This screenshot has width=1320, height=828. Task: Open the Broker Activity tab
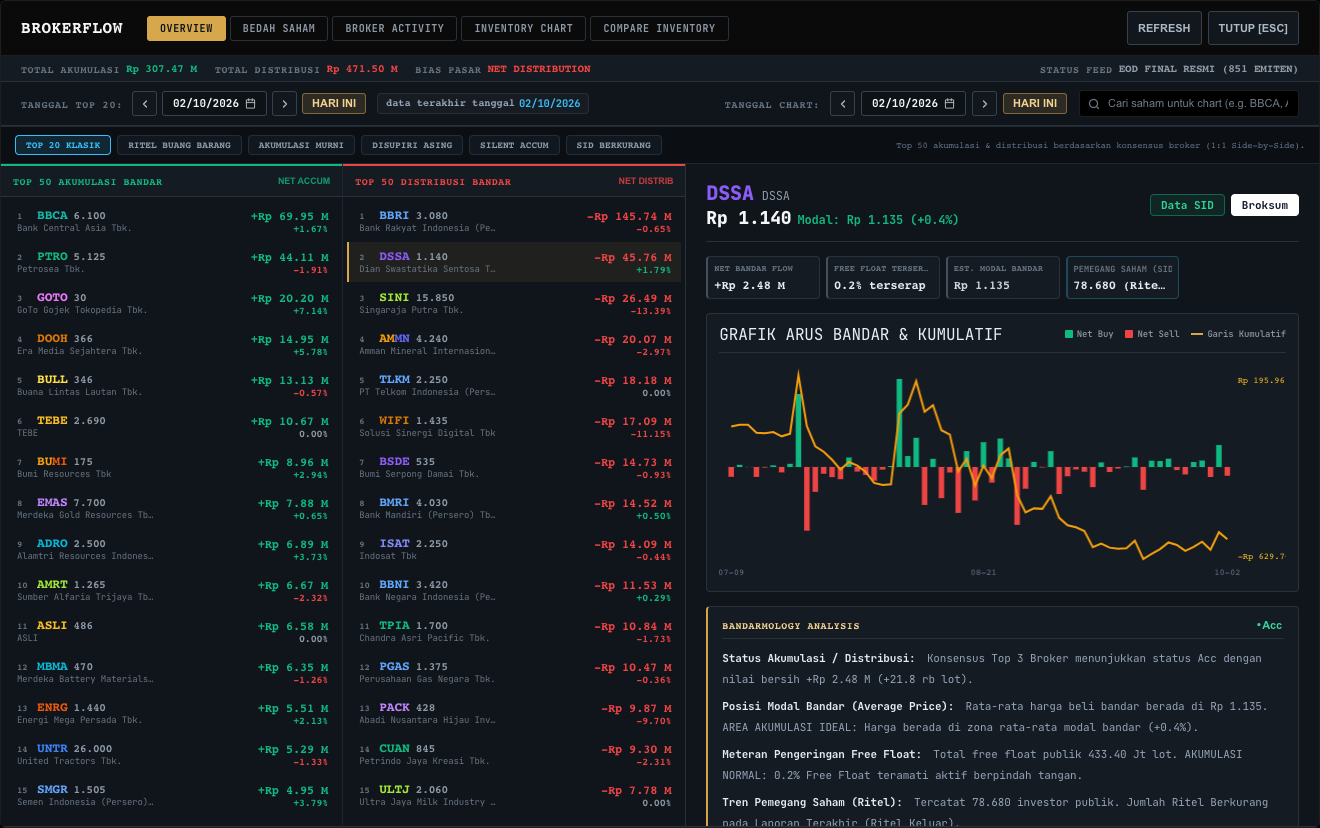point(394,28)
